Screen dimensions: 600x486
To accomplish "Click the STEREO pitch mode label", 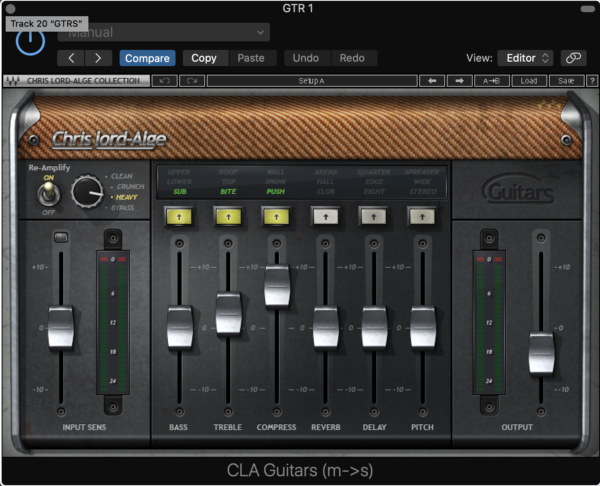I will [423, 191].
